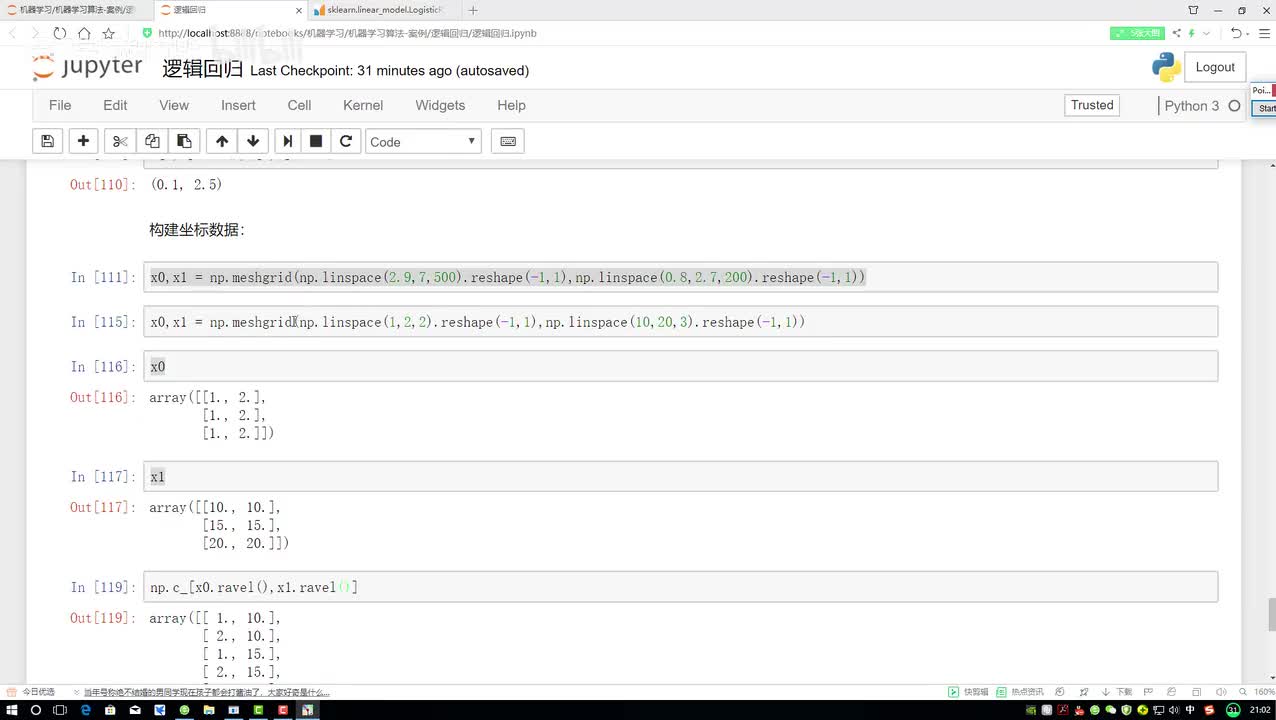Screen dimensions: 1276x720
Task: Click the cell In [119] np.c_ code
Action: [682, 587]
